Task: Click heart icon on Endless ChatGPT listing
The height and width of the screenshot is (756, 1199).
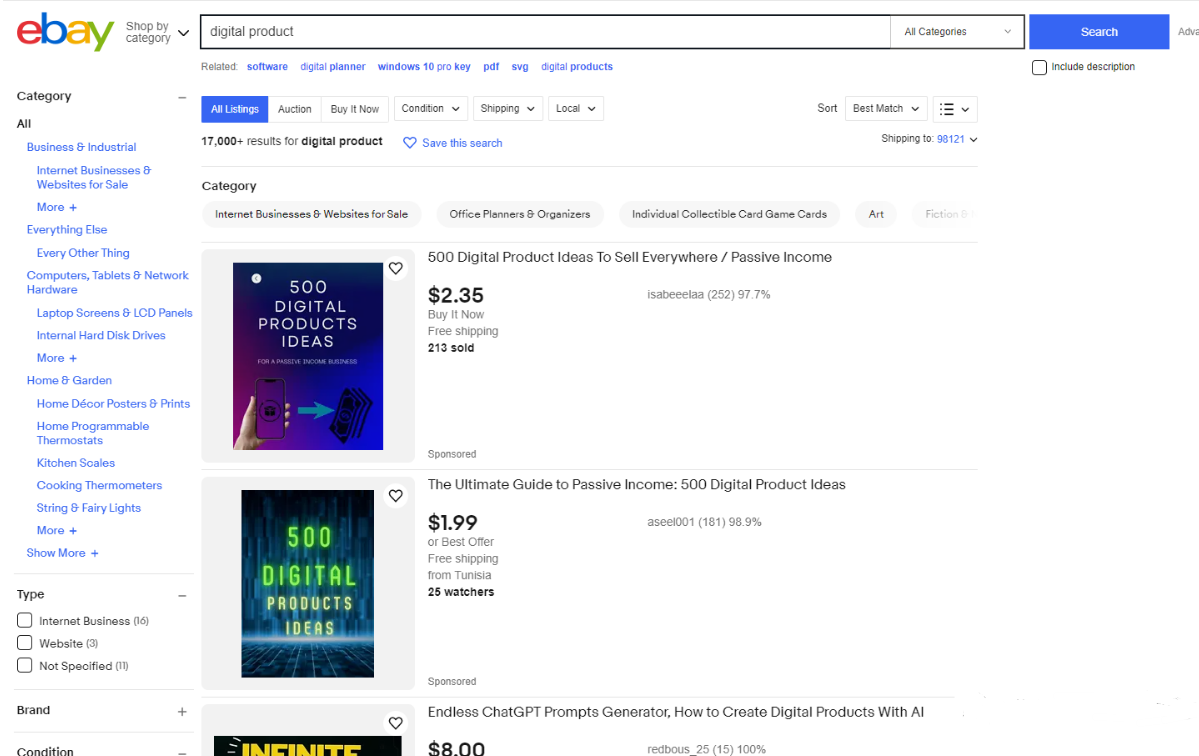Action: [x=396, y=723]
